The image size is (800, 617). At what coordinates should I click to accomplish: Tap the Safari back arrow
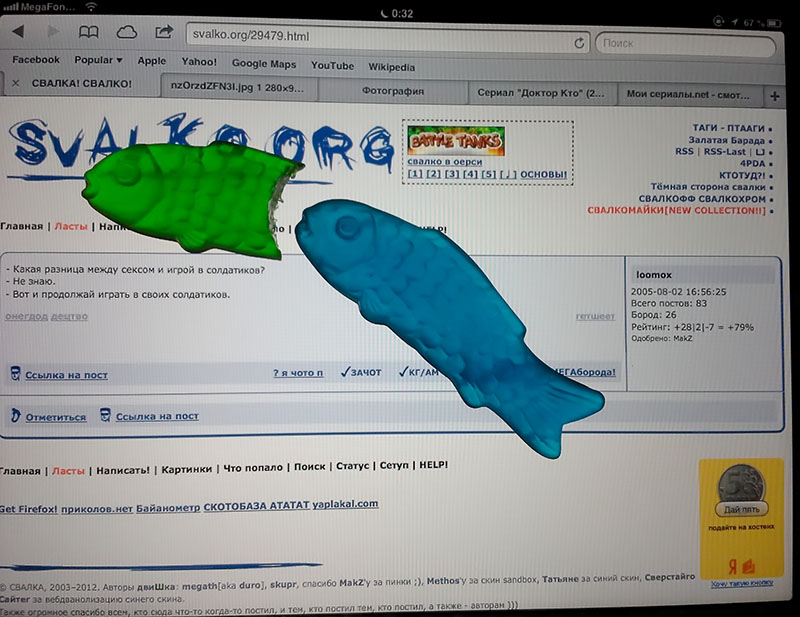[18, 32]
